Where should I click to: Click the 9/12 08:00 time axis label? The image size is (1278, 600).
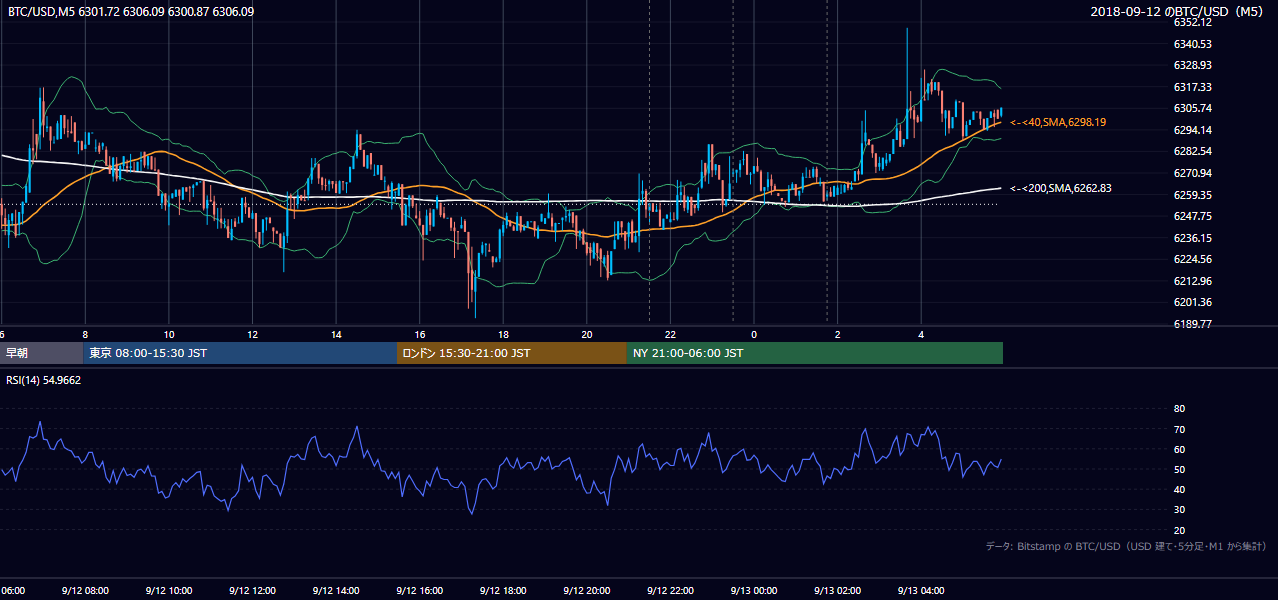coord(84,591)
